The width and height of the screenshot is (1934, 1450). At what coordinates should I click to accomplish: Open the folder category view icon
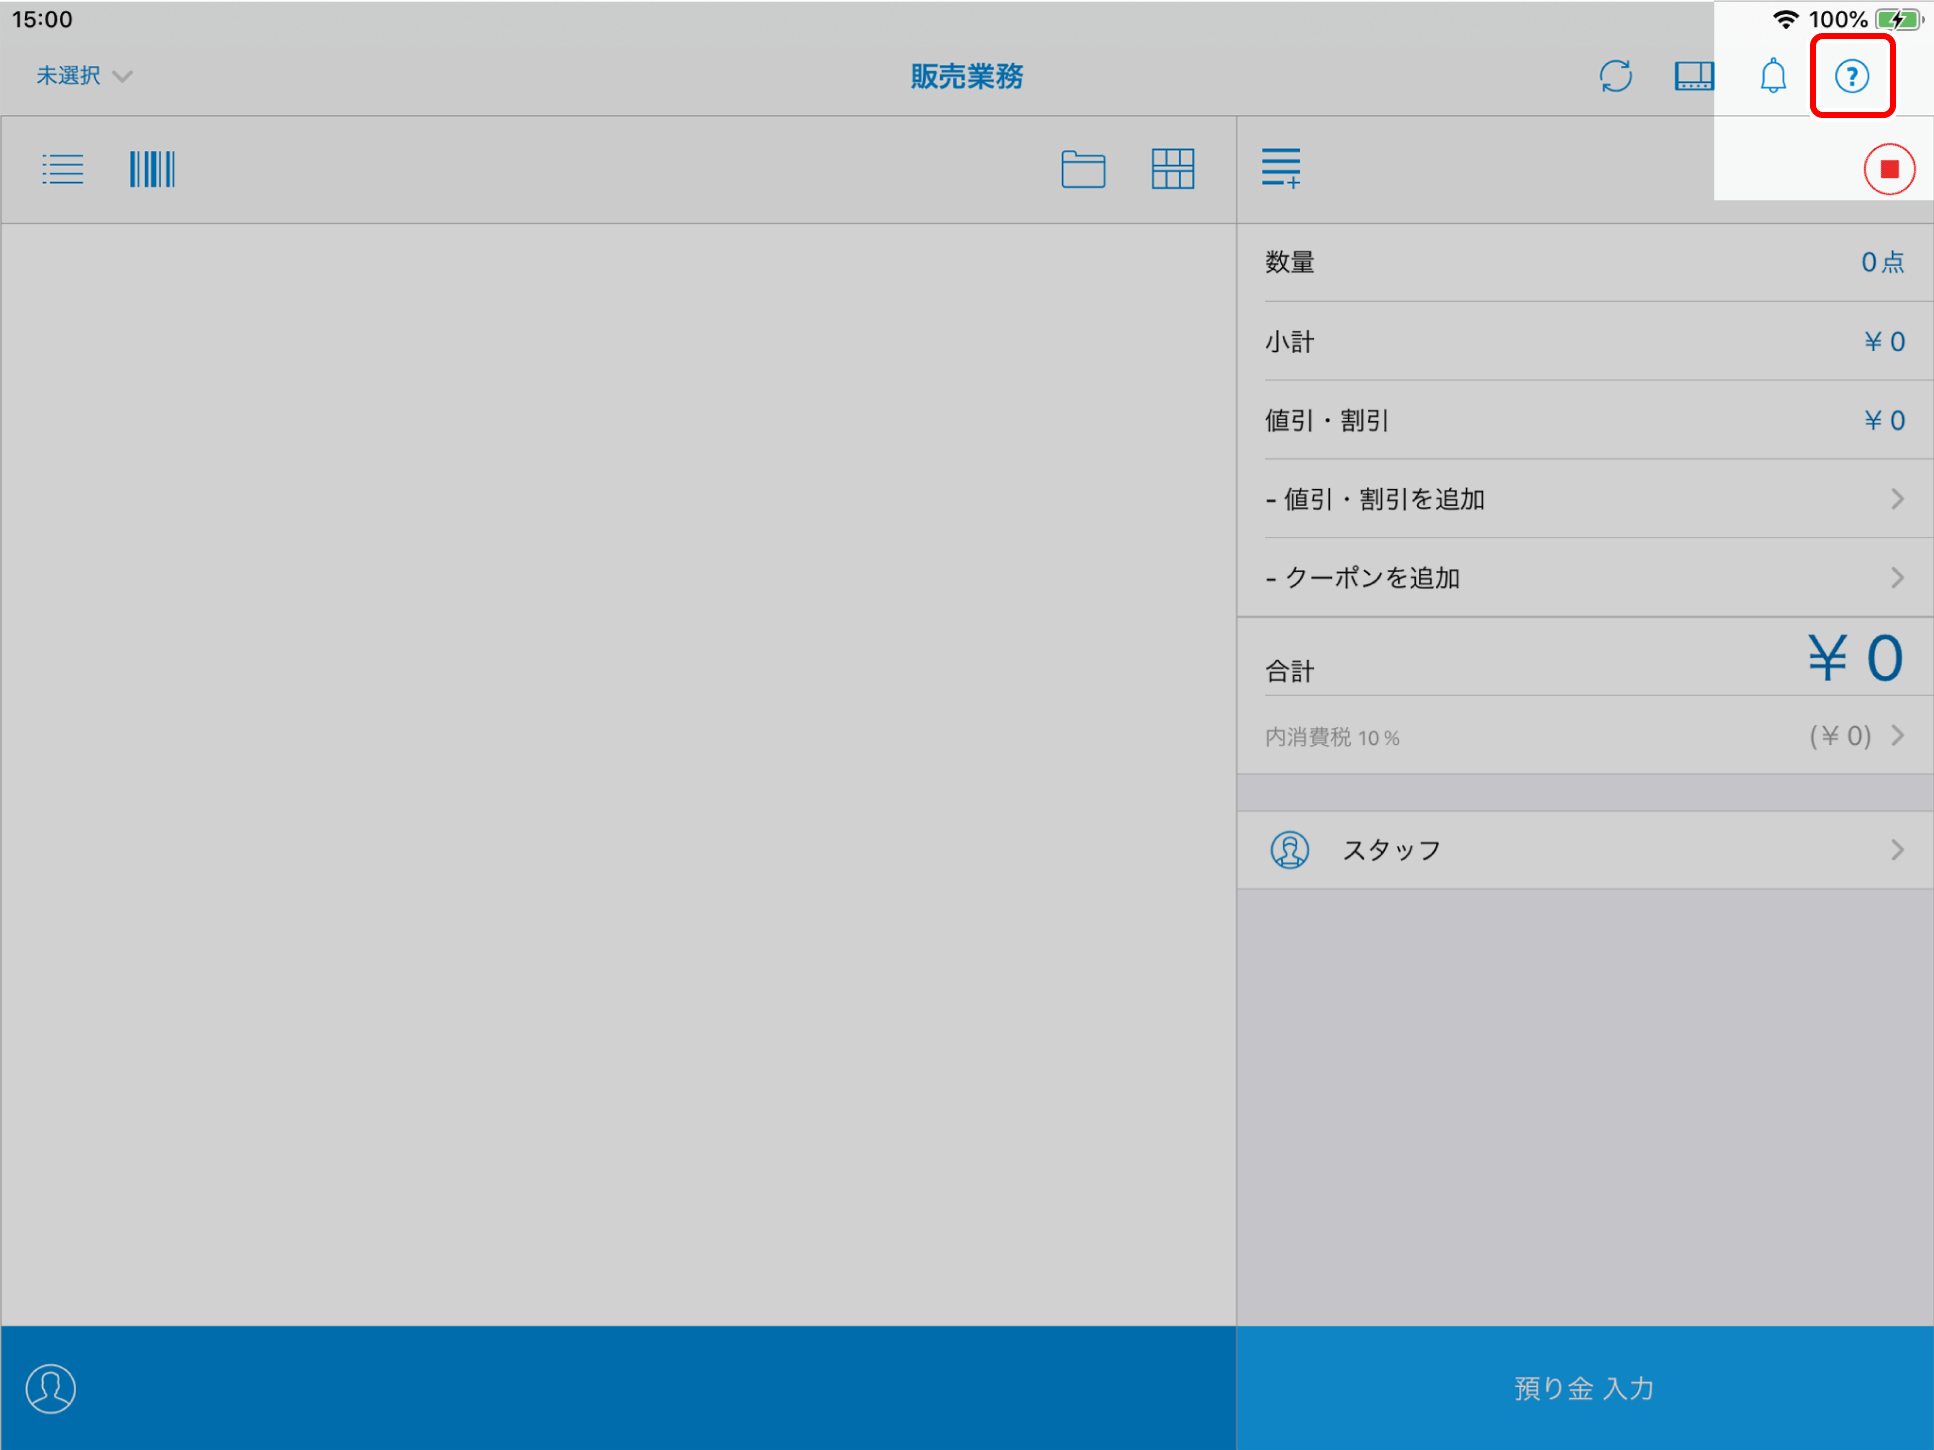(1083, 169)
